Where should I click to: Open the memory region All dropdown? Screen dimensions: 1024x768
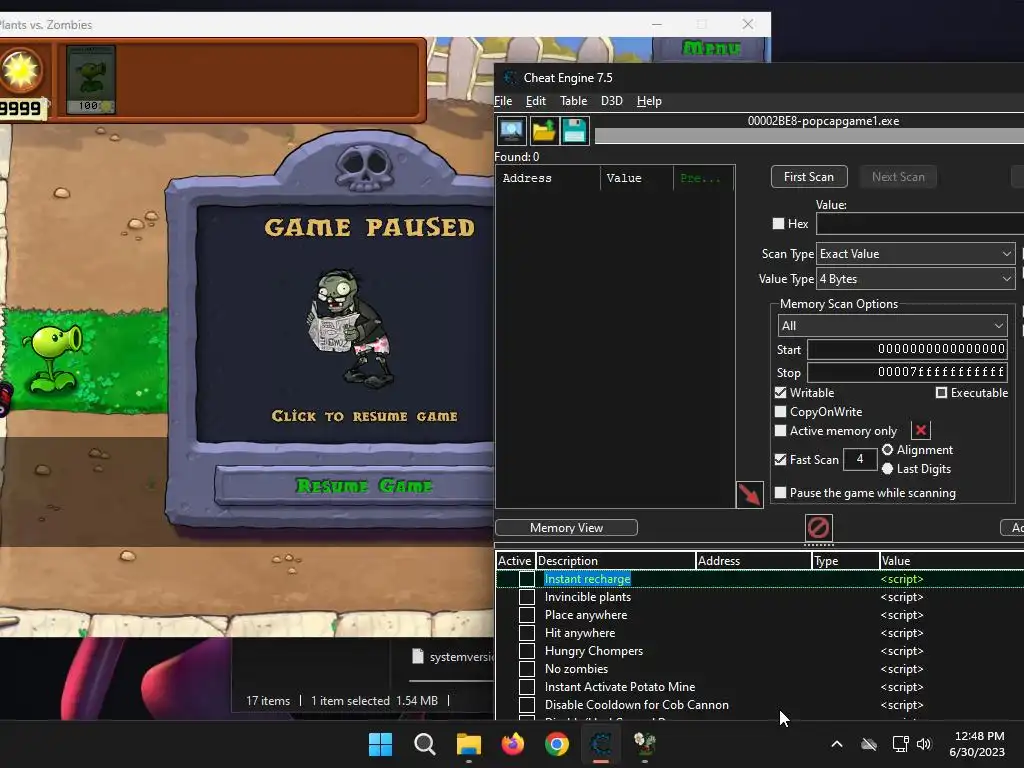coord(892,325)
